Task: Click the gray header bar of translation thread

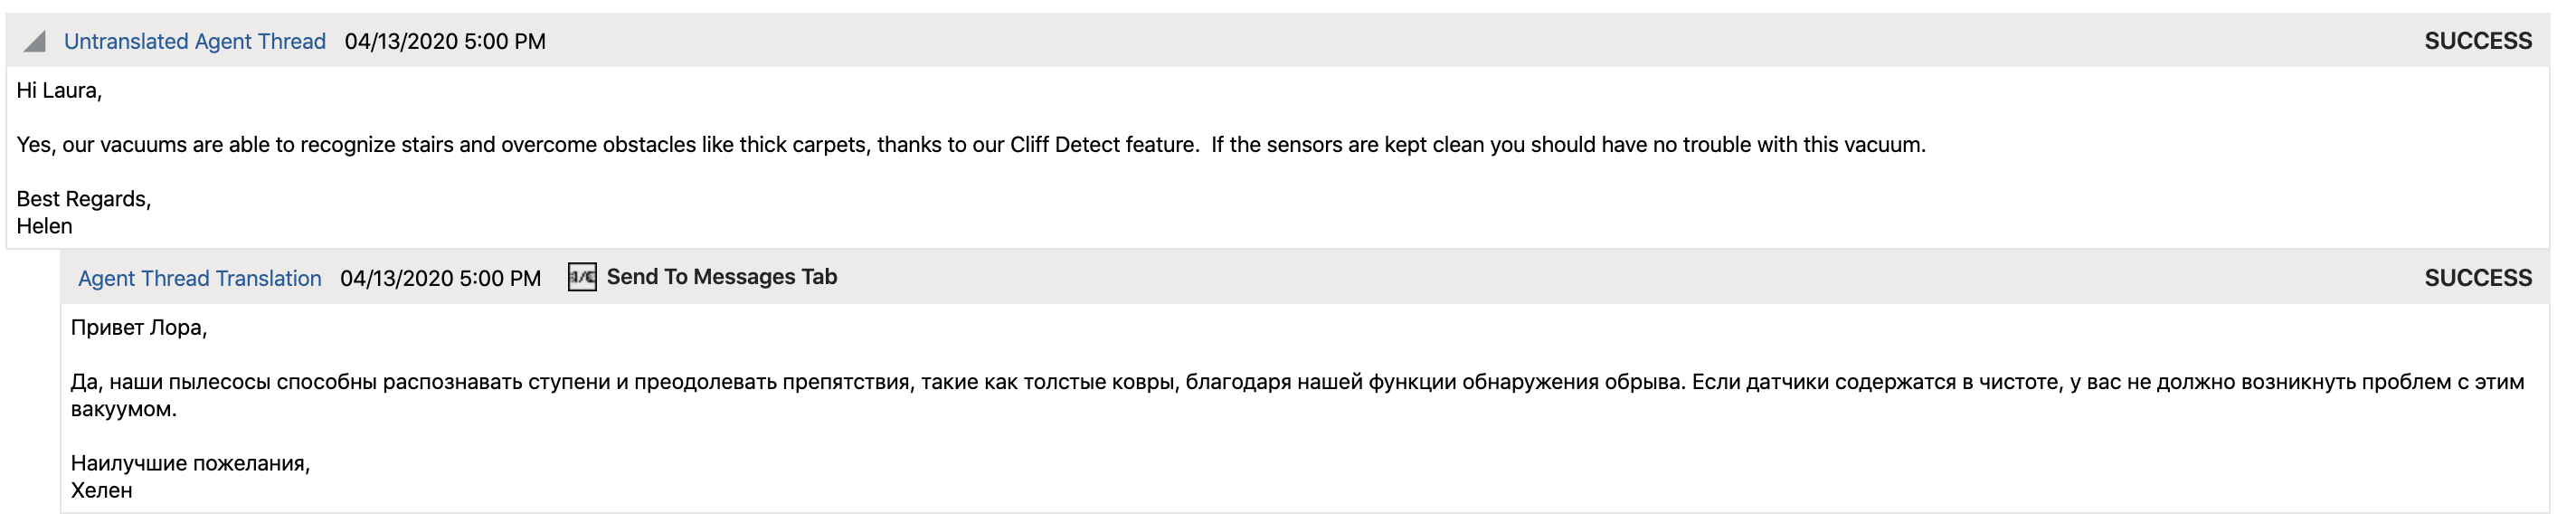Action: (1305, 277)
